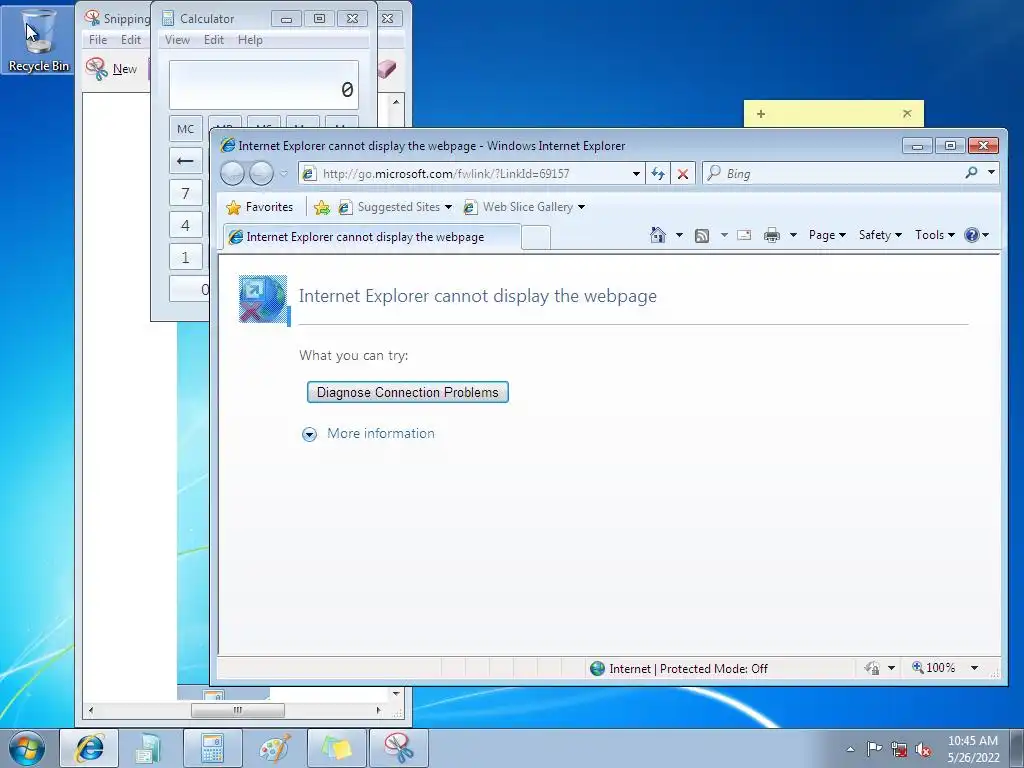Open the Start menu orb
Screen dimensions: 1024x768
tap(27, 748)
